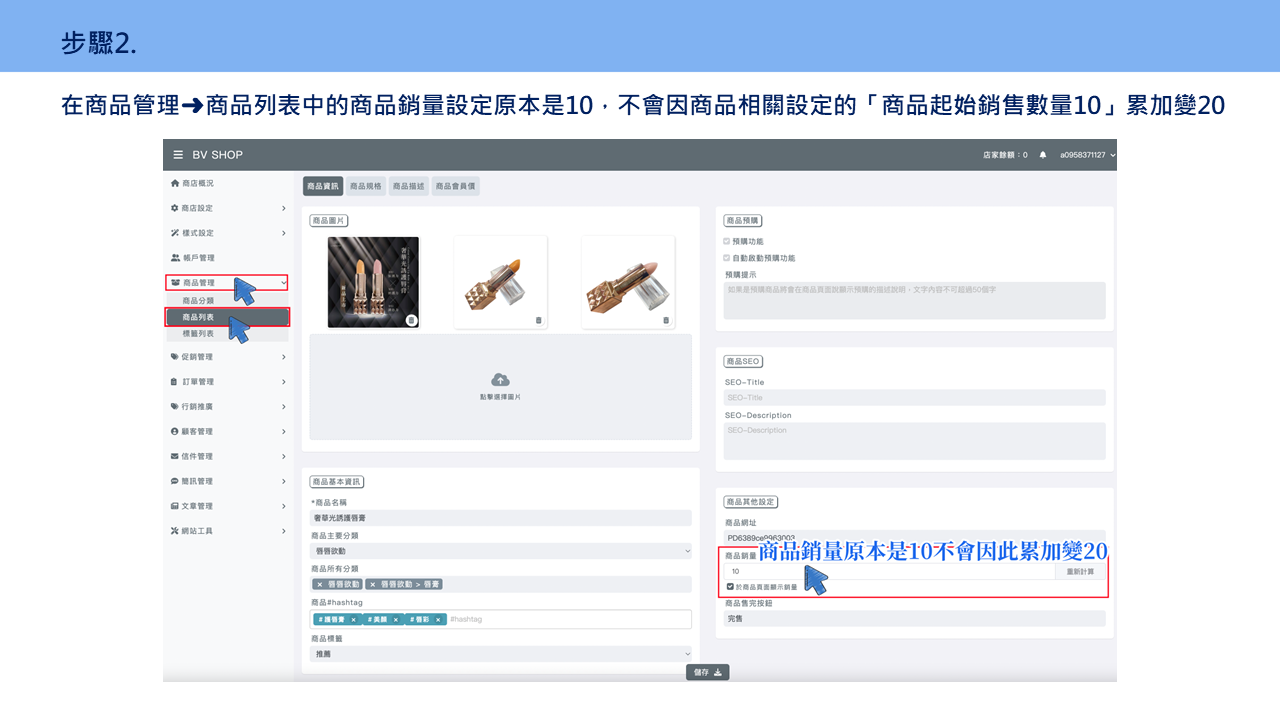The image size is (1280, 720).
Task: Open the 商品標籤 dropdown showing 推薦
Action: pyautogui.click(x=500, y=653)
